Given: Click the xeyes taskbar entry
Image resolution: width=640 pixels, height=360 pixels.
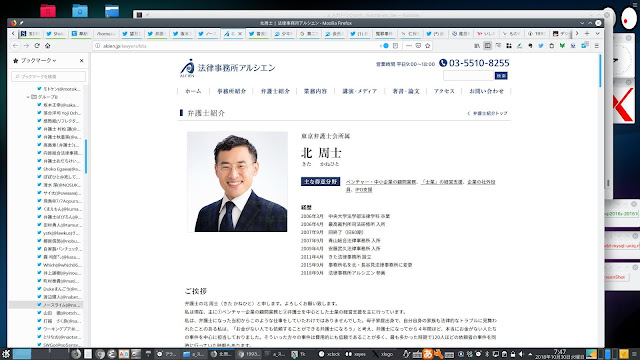Looking at the screenshot, I should 356,354.
